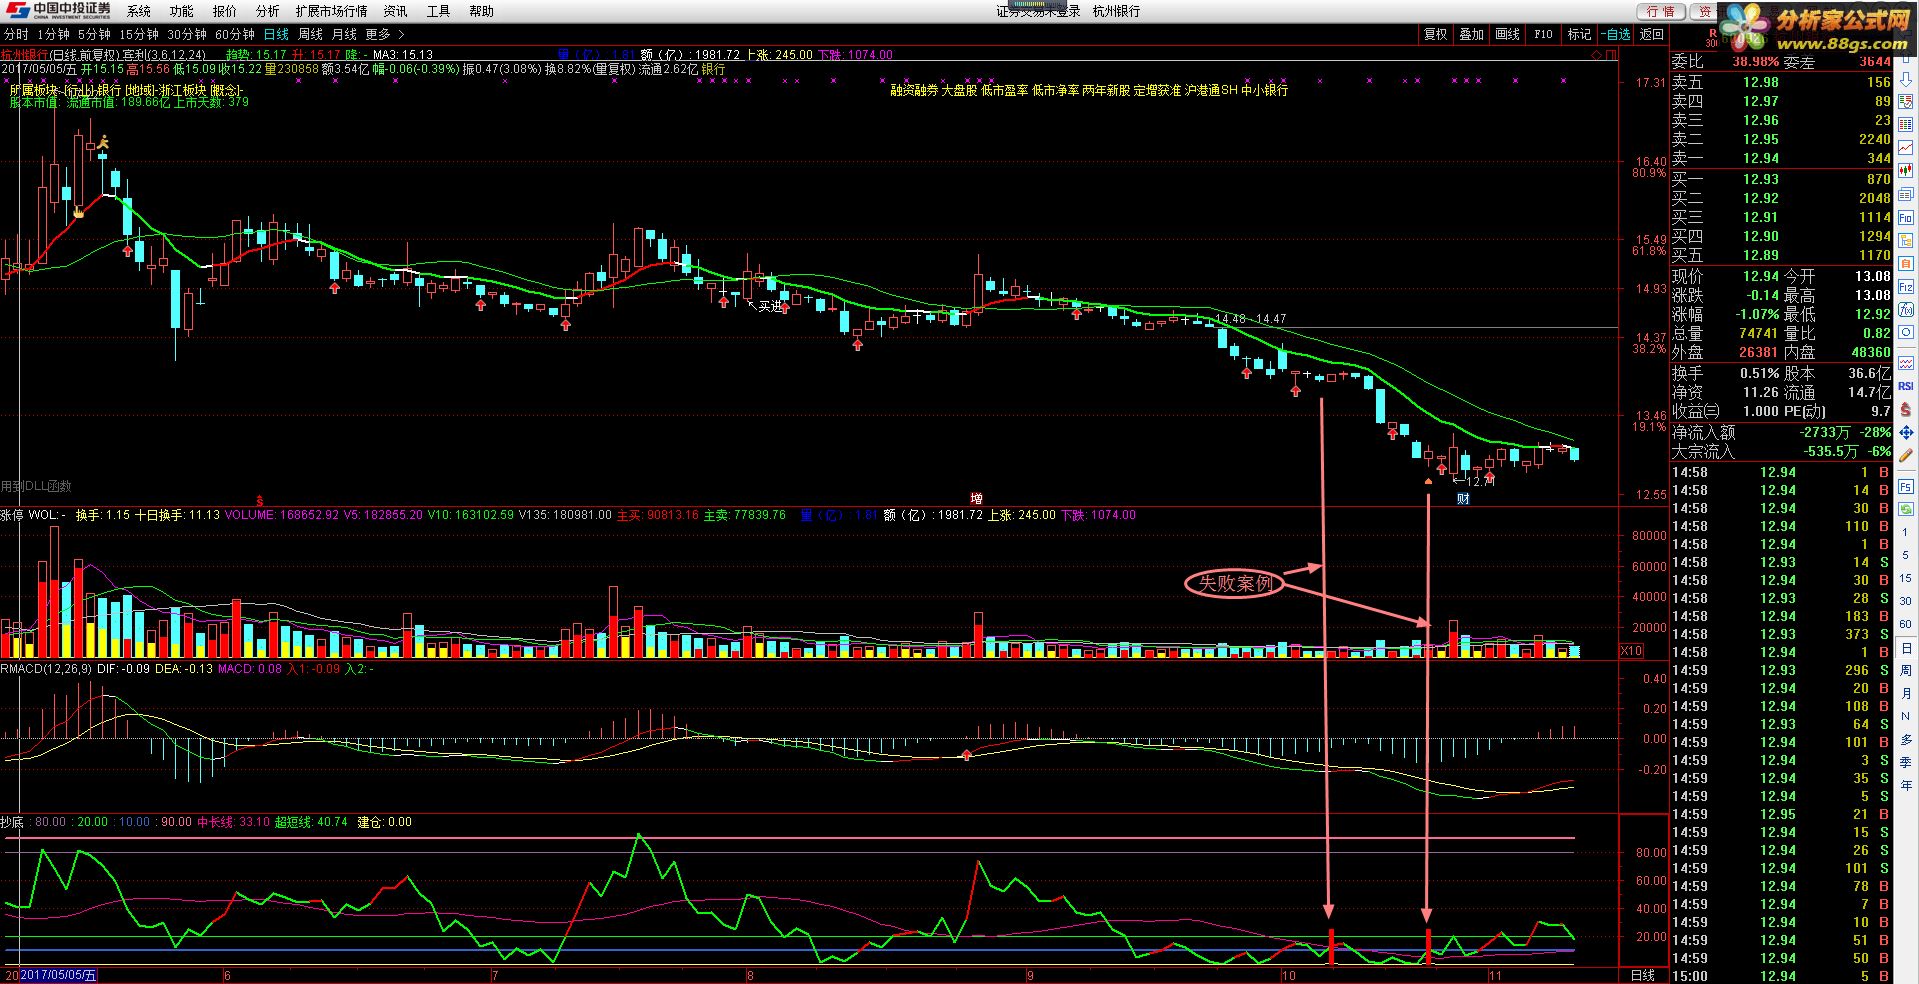Open the 日线 period selector at chart bottom right
The height and width of the screenshot is (984, 1919).
click(x=1642, y=975)
